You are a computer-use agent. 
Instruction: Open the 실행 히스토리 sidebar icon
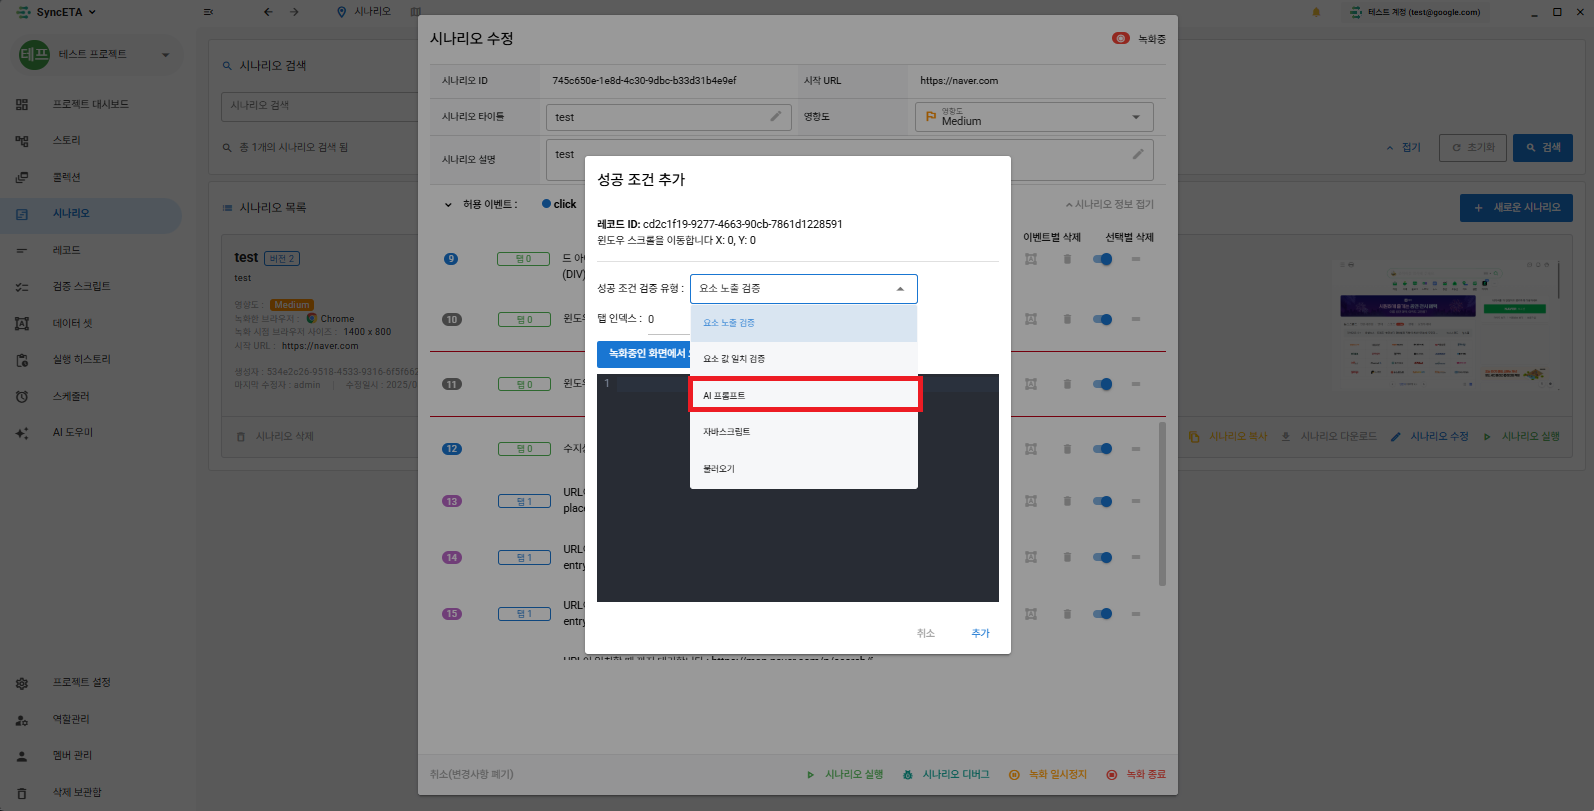(22, 360)
